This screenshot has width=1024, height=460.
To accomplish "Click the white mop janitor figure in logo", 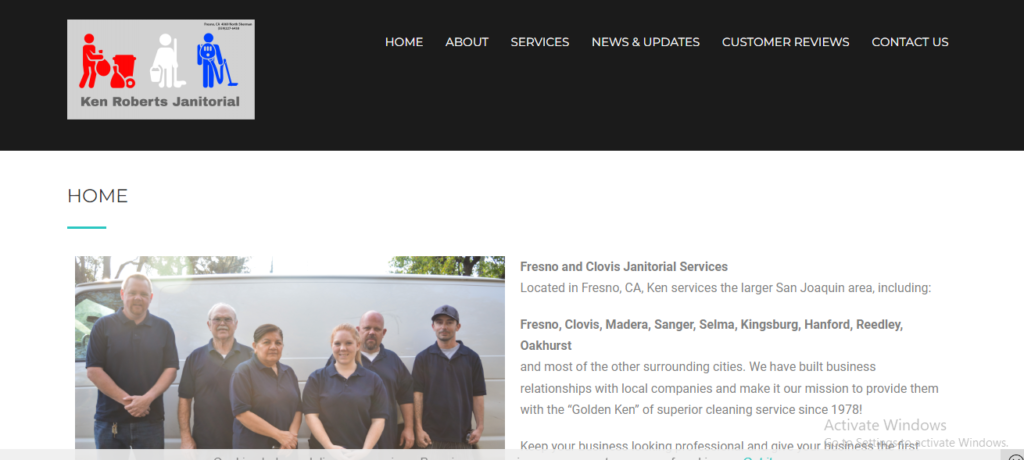I will 167,61.
